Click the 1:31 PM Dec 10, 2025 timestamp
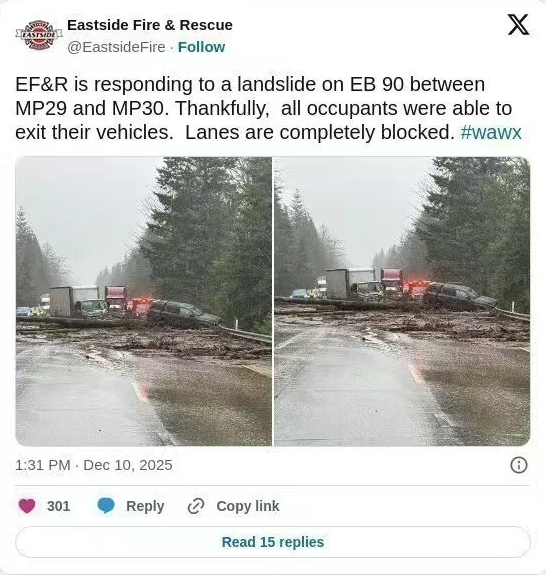Image resolution: width=546 pixels, height=575 pixels. click(x=94, y=465)
